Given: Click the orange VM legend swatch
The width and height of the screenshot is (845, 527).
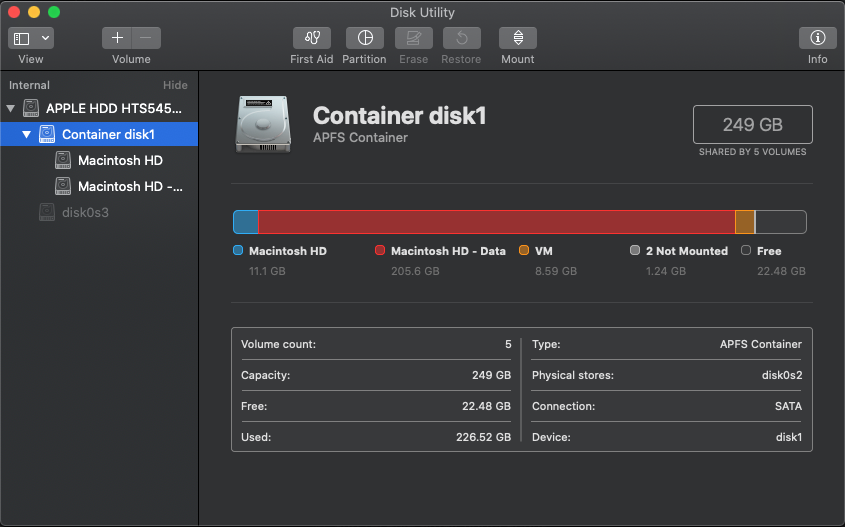Looking at the screenshot, I should pyautogui.click(x=524, y=250).
